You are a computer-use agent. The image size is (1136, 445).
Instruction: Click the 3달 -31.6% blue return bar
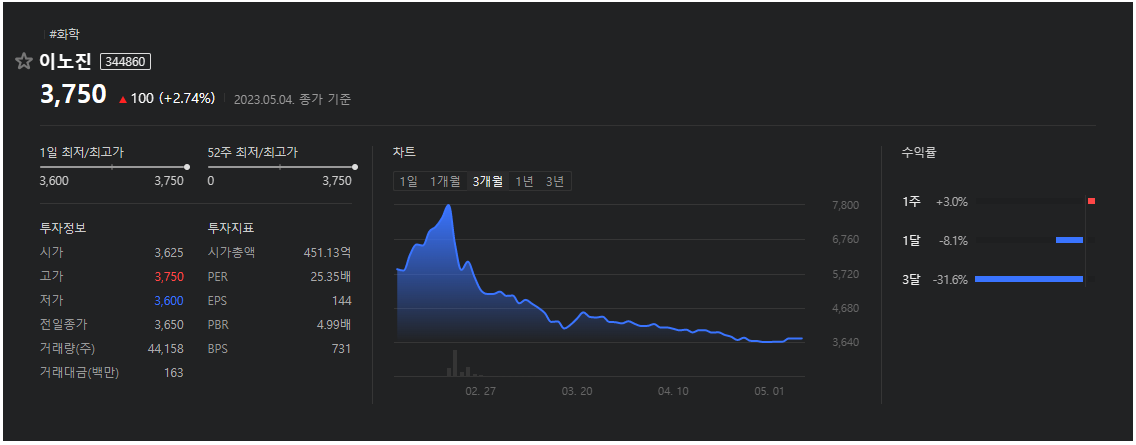(1029, 279)
